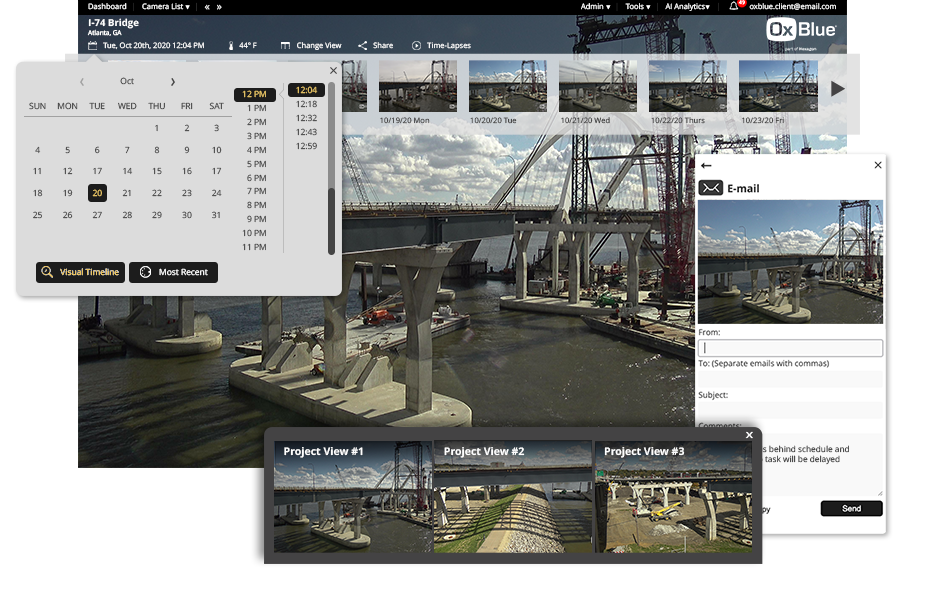Open the 10/19/20 Mon thumbnail

pyautogui.click(x=418, y=86)
